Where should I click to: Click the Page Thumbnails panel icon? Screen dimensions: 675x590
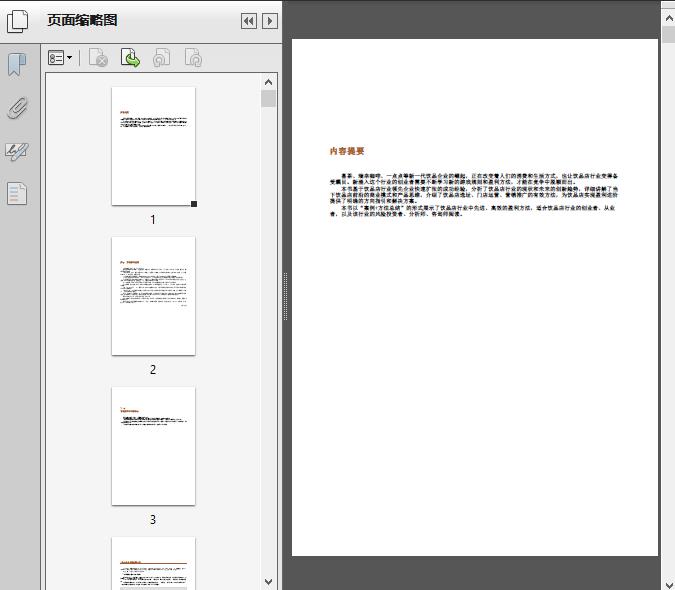pyautogui.click(x=18, y=21)
